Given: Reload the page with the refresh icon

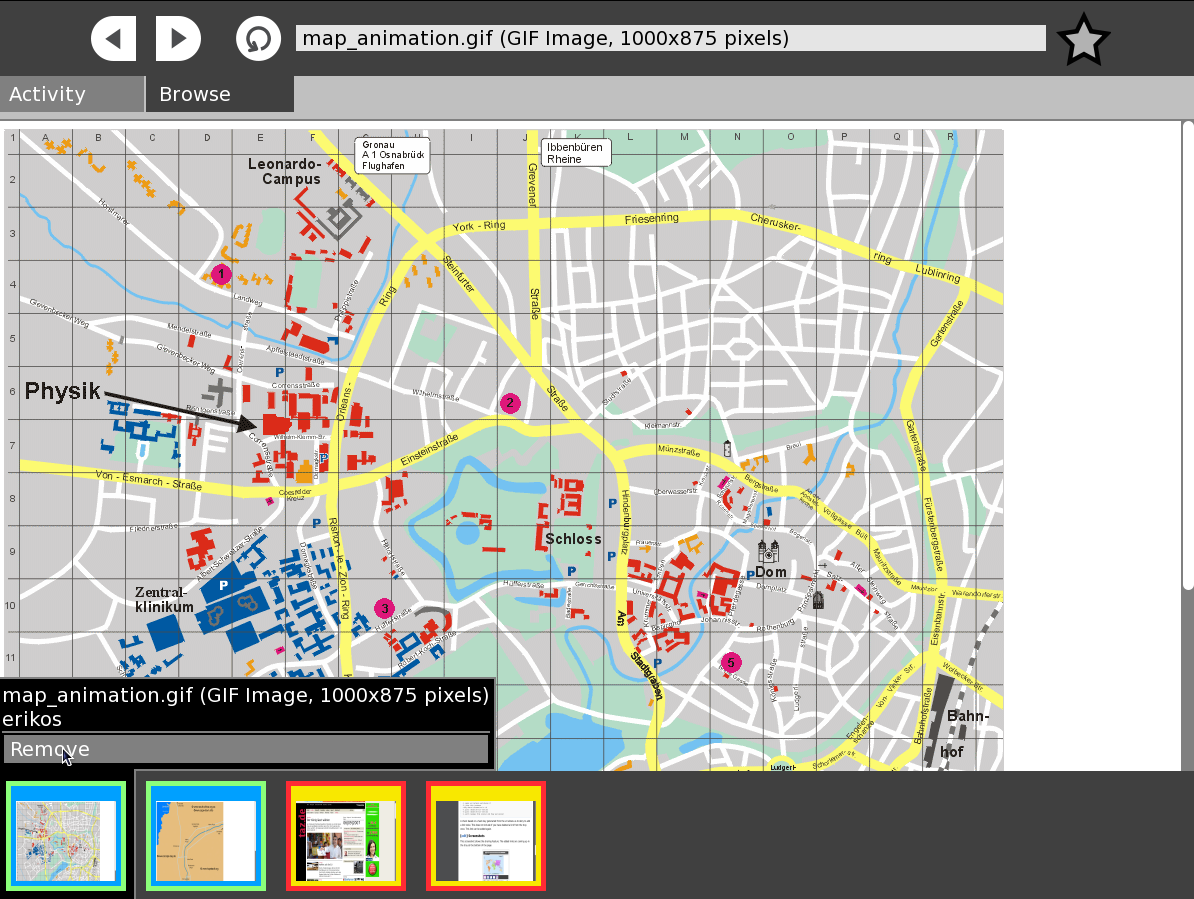Looking at the screenshot, I should click(258, 39).
